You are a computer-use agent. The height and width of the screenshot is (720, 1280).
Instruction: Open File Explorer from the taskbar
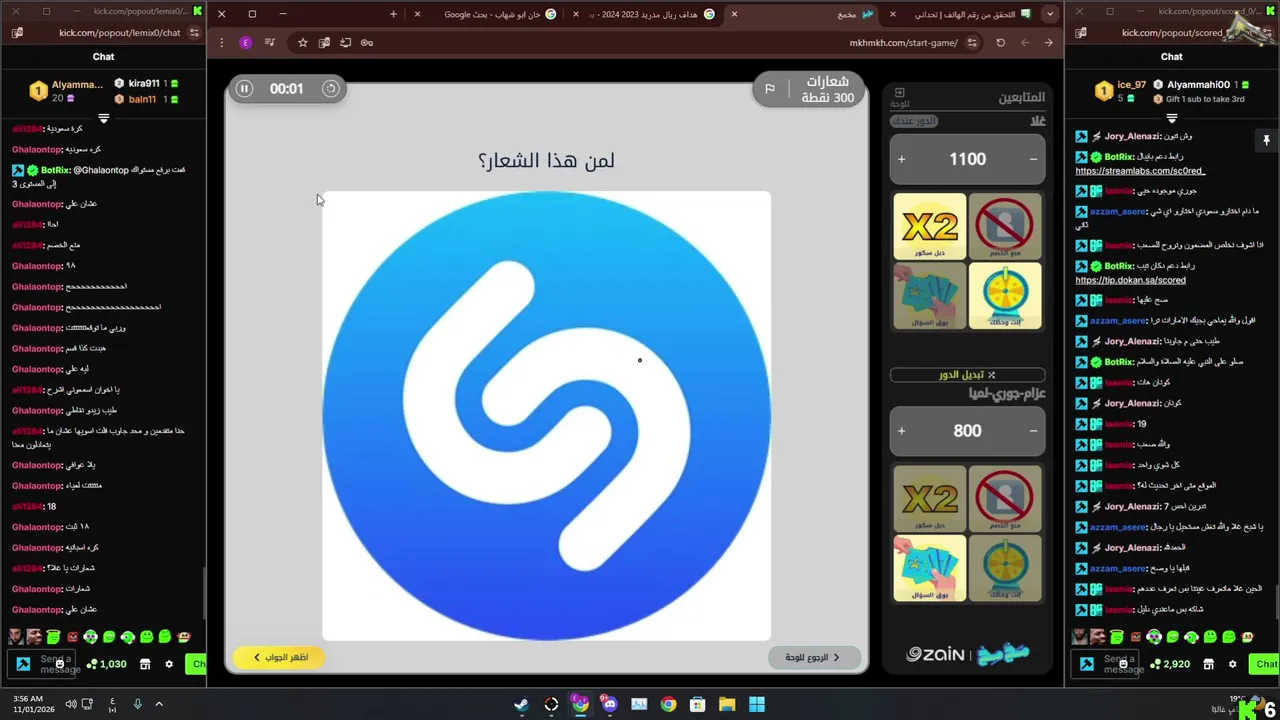727,704
